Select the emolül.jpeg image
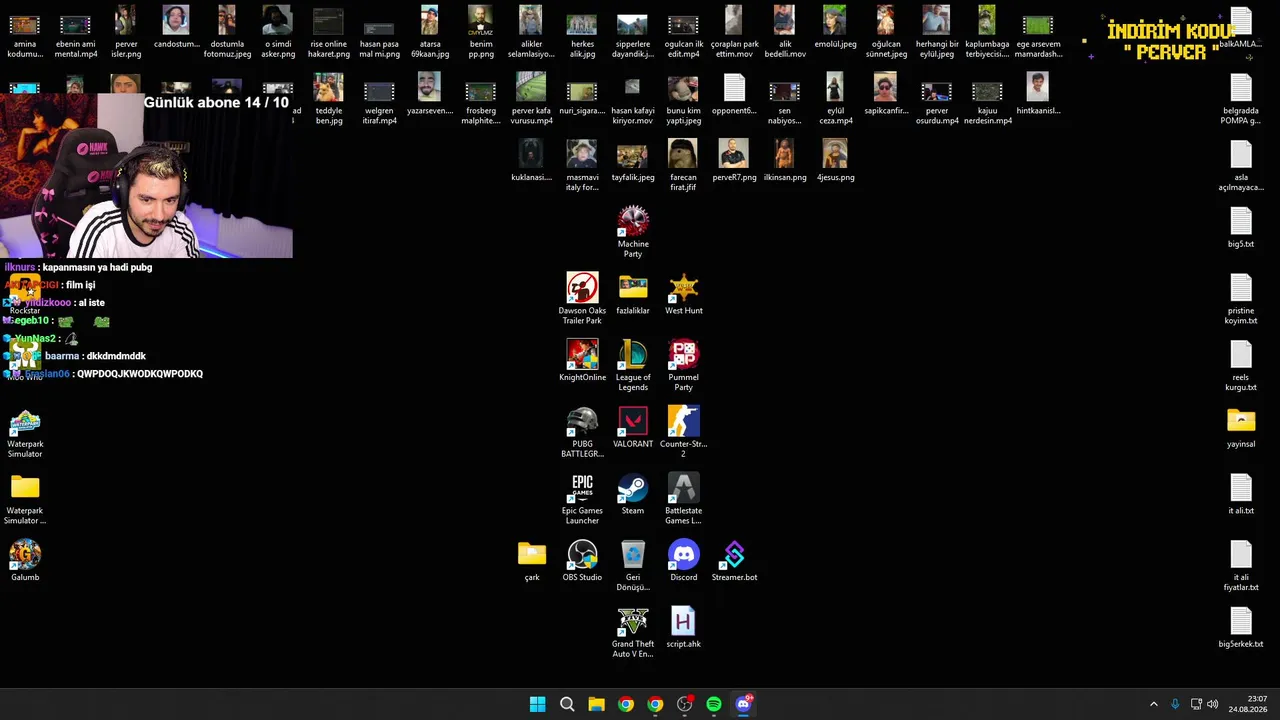The width and height of the screenshot is (1280, 720). click(x=836, y=27)
